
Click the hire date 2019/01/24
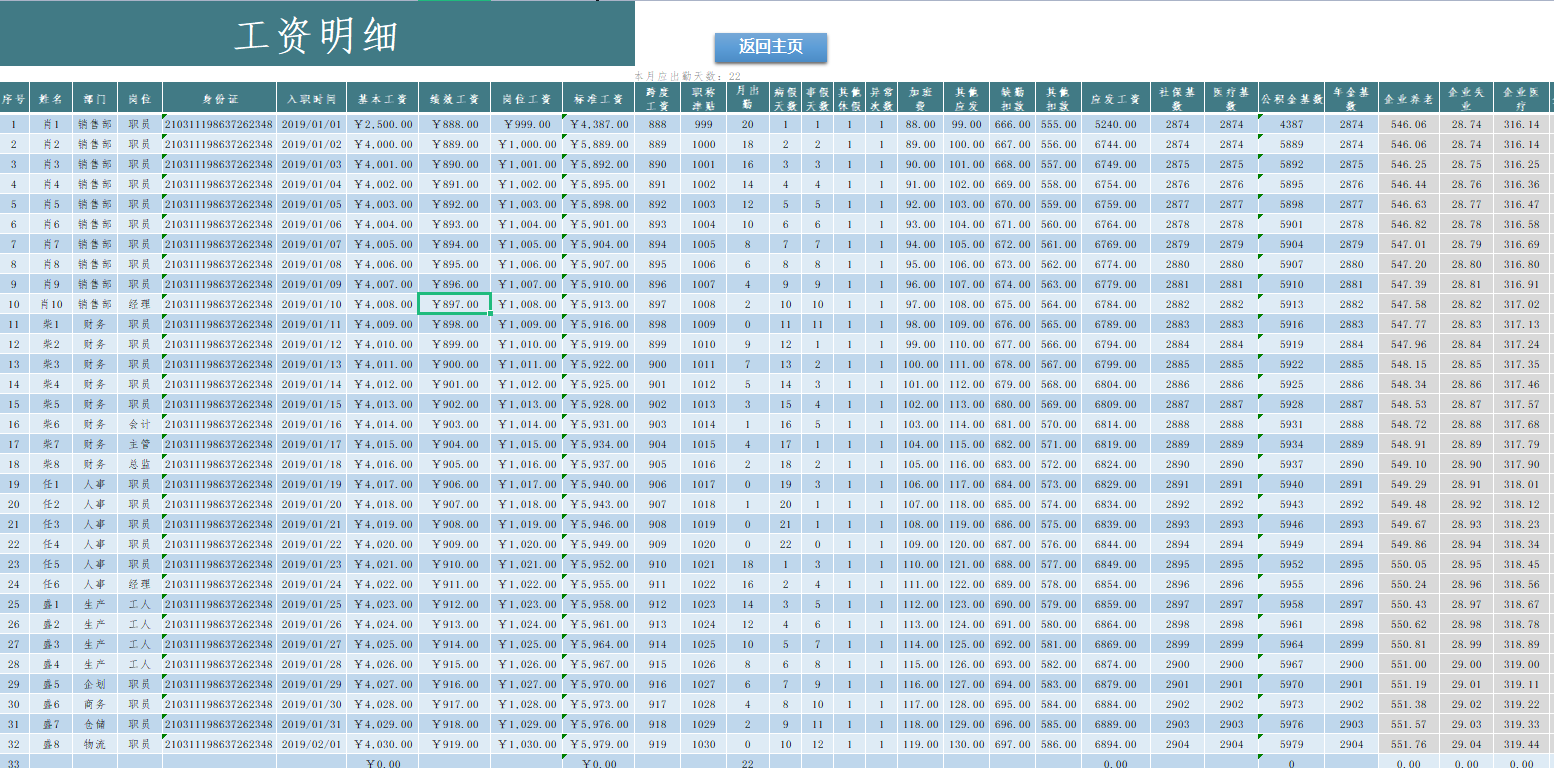tap(312, 585)
